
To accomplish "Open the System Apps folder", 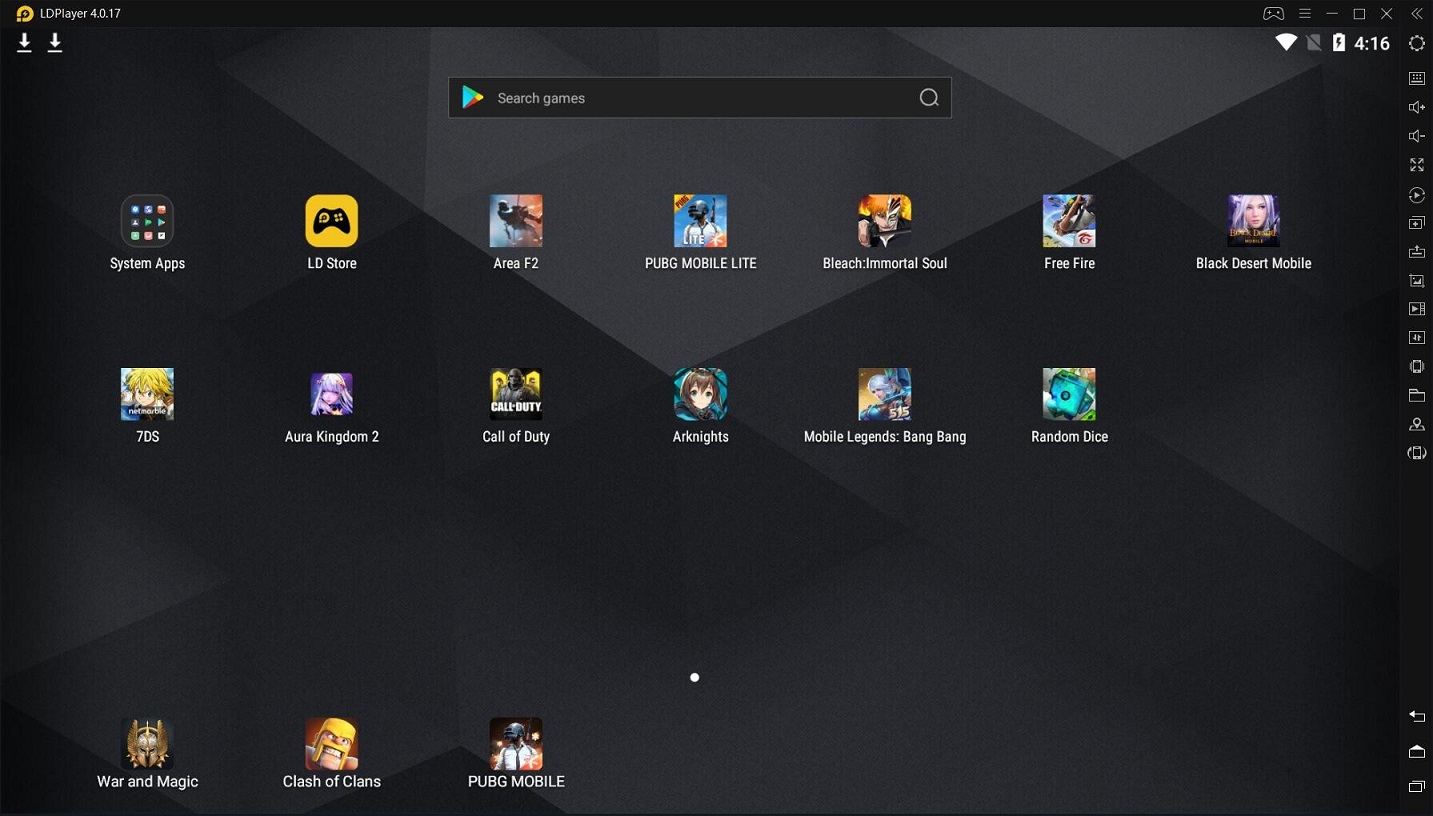I will point(147,221).
